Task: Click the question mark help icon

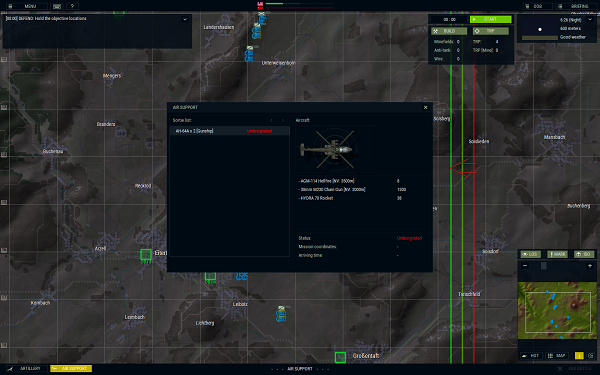Action: coord(72,6)
